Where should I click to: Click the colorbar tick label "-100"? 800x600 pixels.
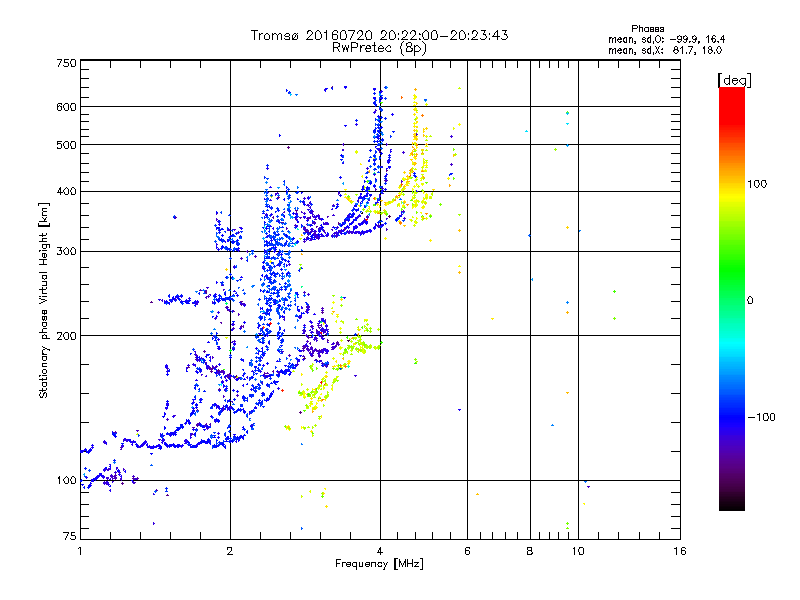coord(761,417)
